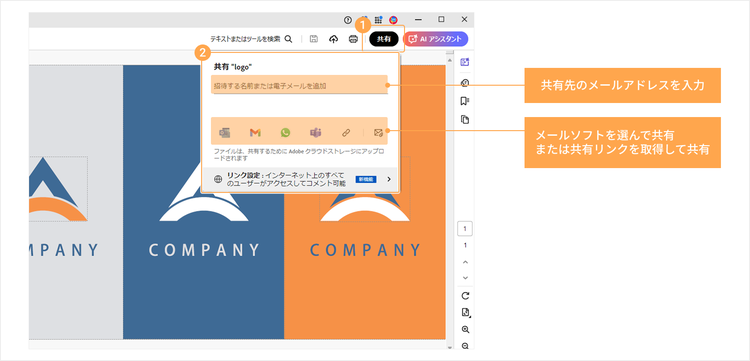Viewport: 750px width, 361px height.
Task: Click the vertical scrollbar up arrow
Action: [x=449, y=60]
